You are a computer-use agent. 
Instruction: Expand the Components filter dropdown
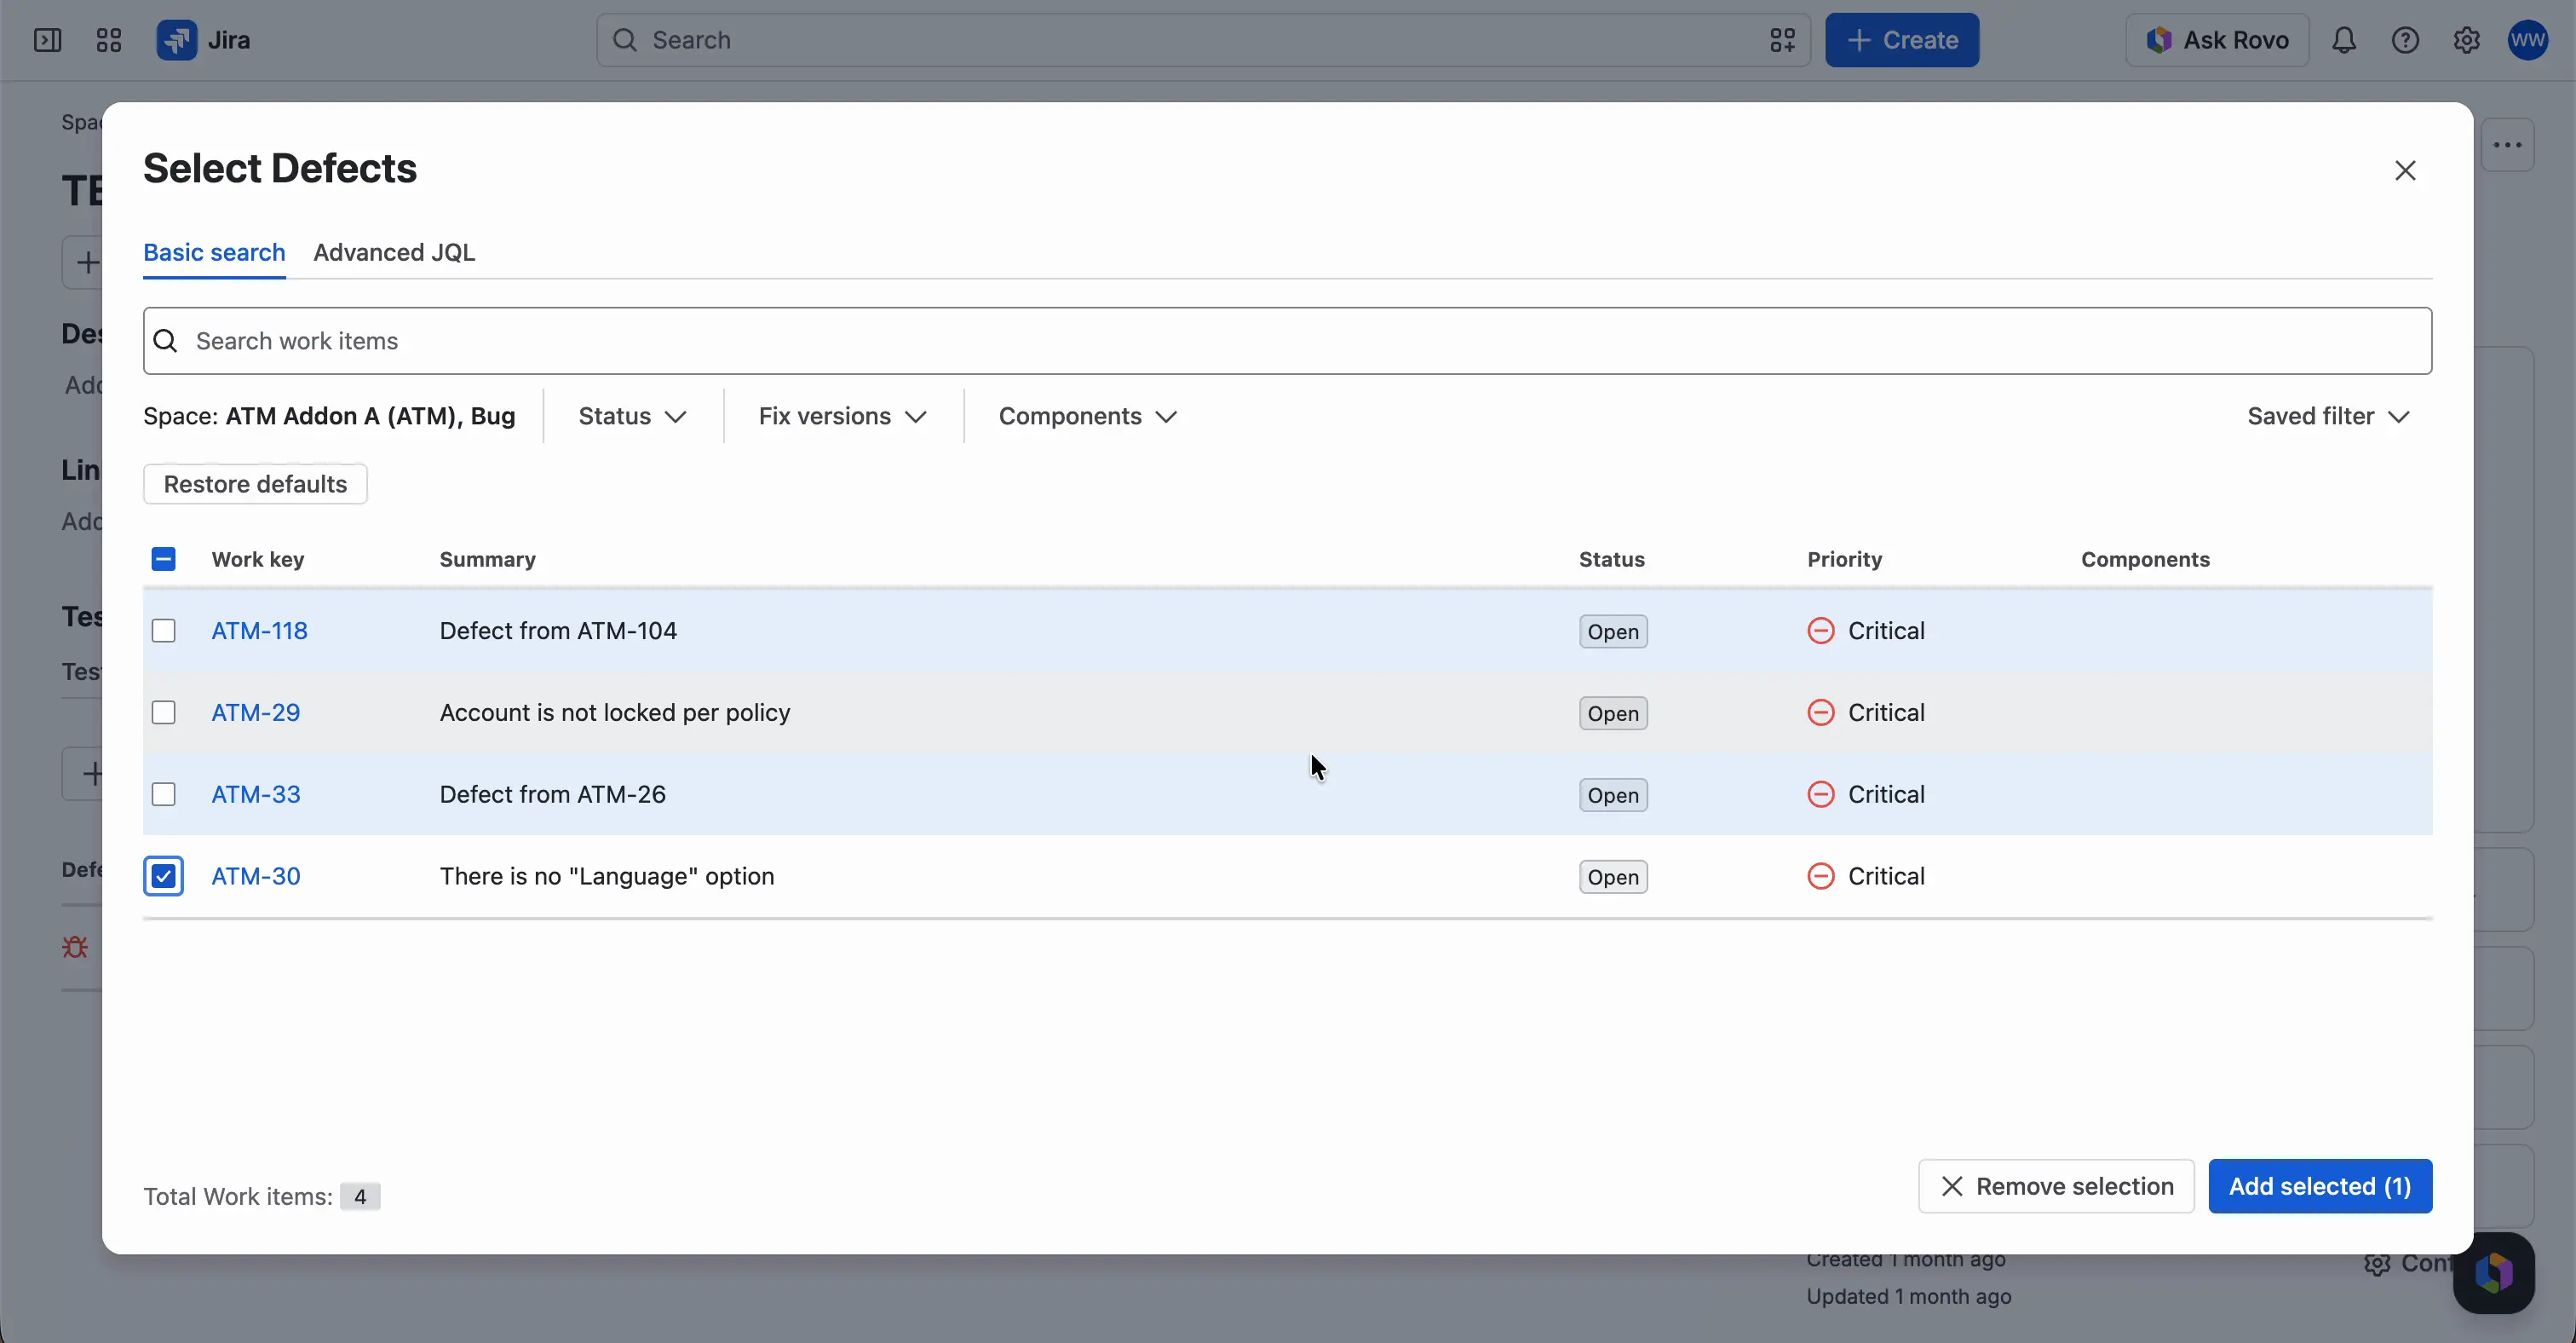click(1087, 416)
